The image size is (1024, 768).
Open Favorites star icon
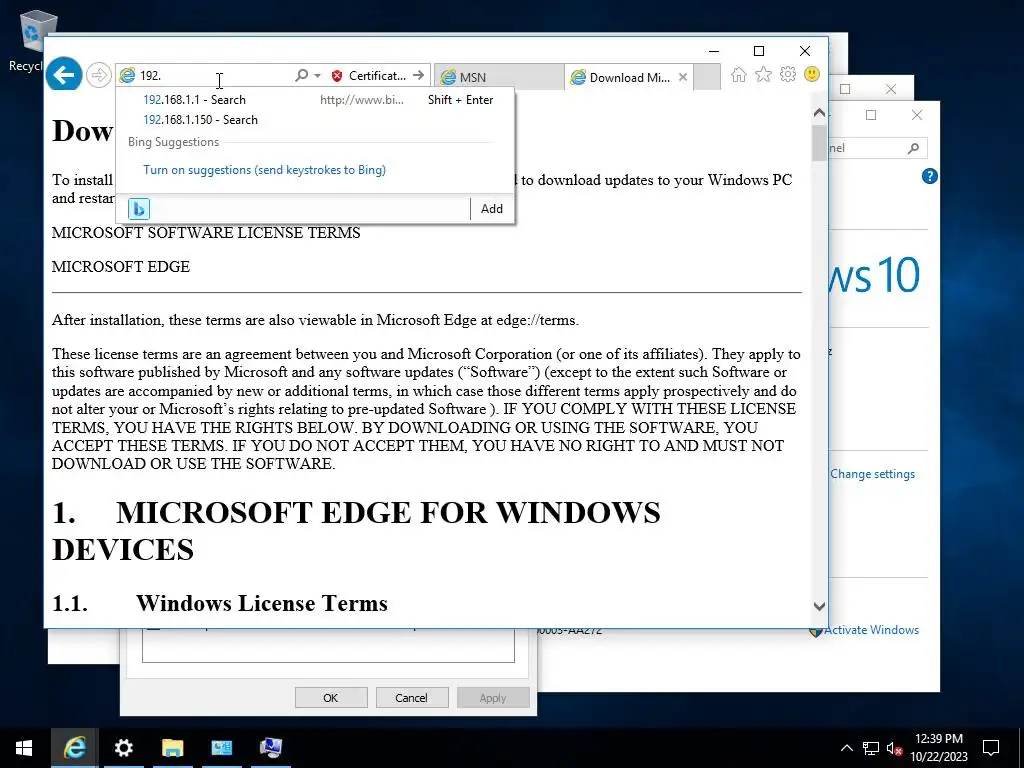[x=763, y=74]
